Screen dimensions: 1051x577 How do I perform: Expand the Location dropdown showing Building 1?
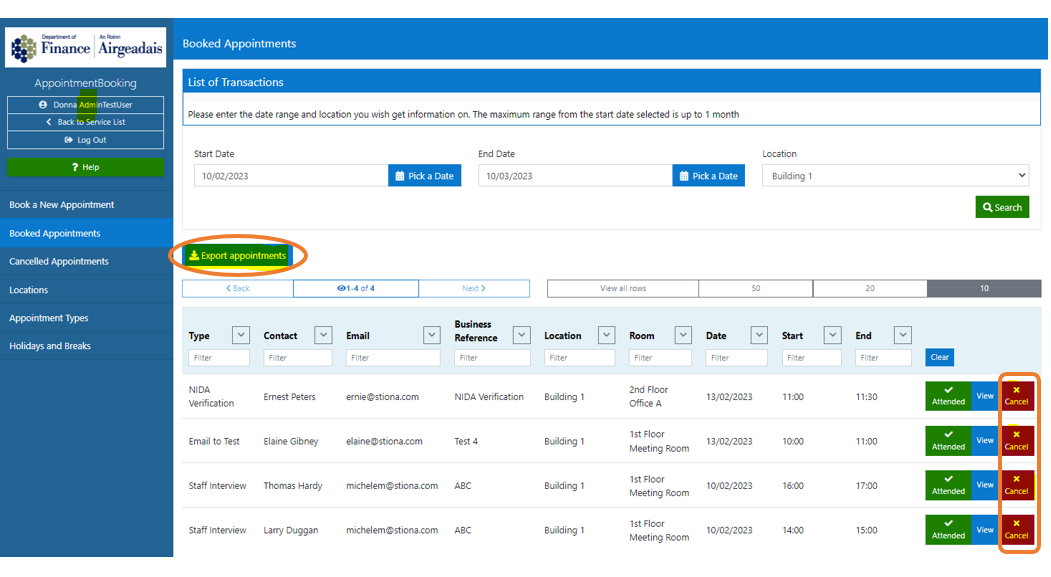(896, 176)
